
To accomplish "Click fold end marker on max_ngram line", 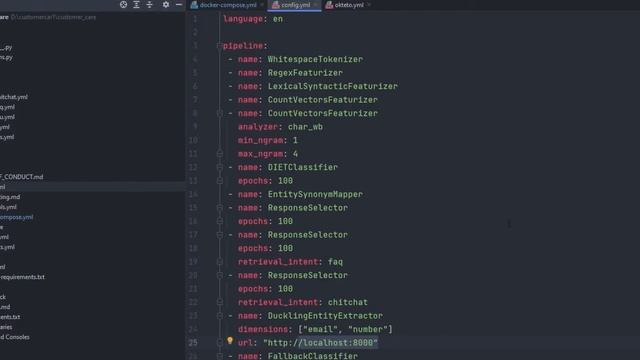I will tap(220, 153).
